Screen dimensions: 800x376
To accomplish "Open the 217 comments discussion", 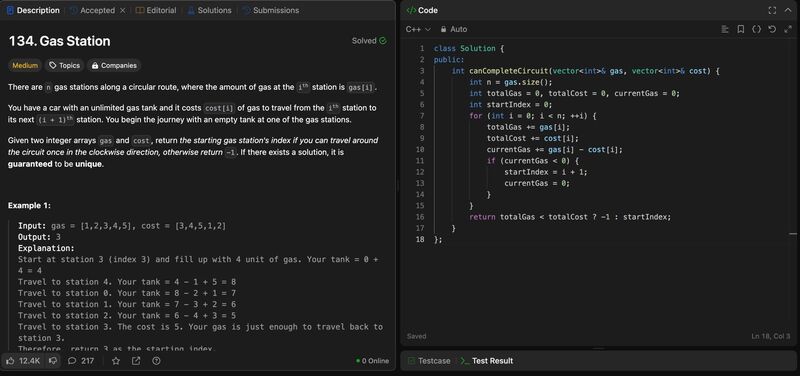I will [81, 361].
